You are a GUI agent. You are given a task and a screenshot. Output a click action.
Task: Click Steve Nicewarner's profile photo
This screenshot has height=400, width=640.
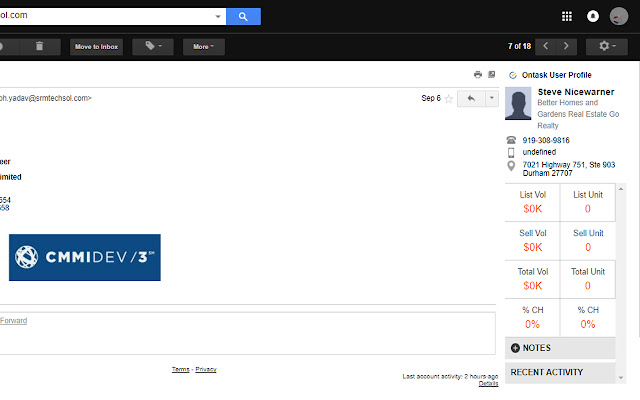[518, 103]
